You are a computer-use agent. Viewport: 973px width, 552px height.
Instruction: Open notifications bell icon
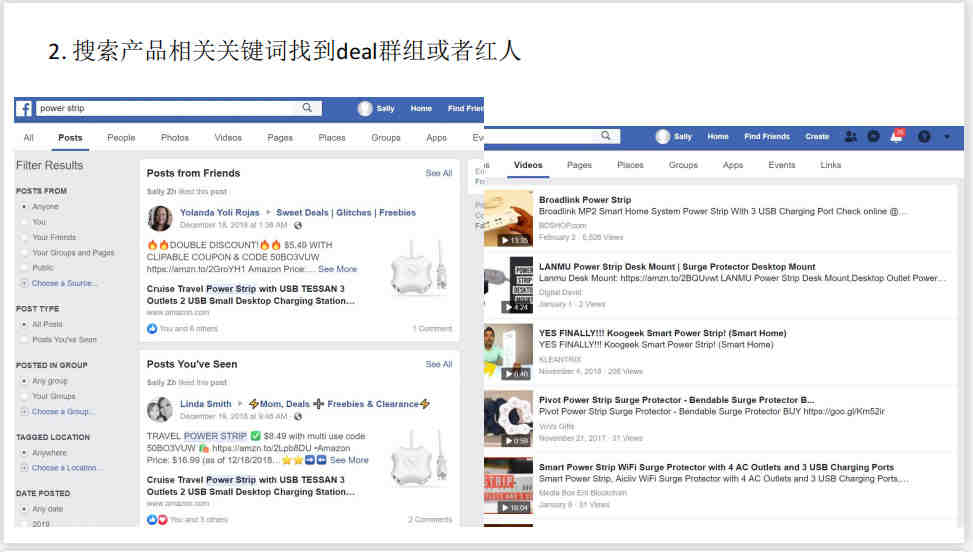[x=897, y=136]
